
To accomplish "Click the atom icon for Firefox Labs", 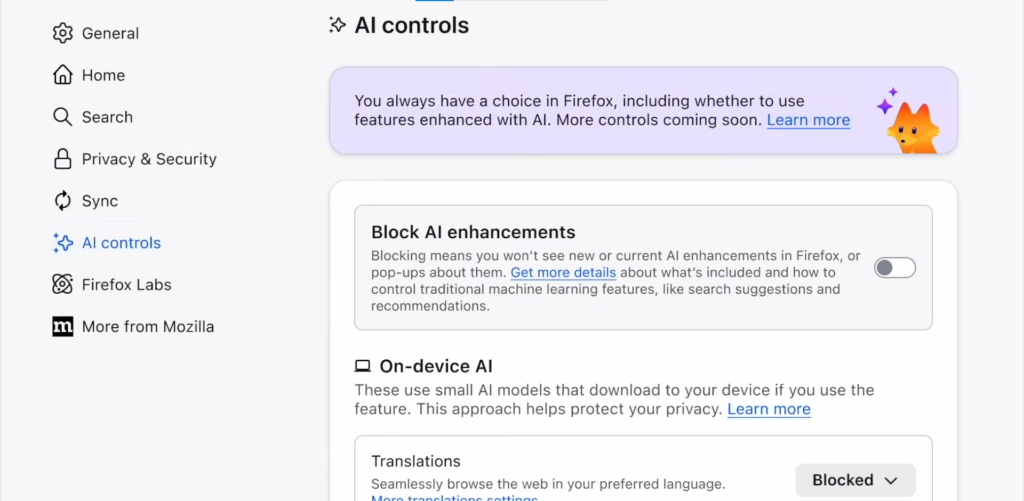I will click(63, 285).
